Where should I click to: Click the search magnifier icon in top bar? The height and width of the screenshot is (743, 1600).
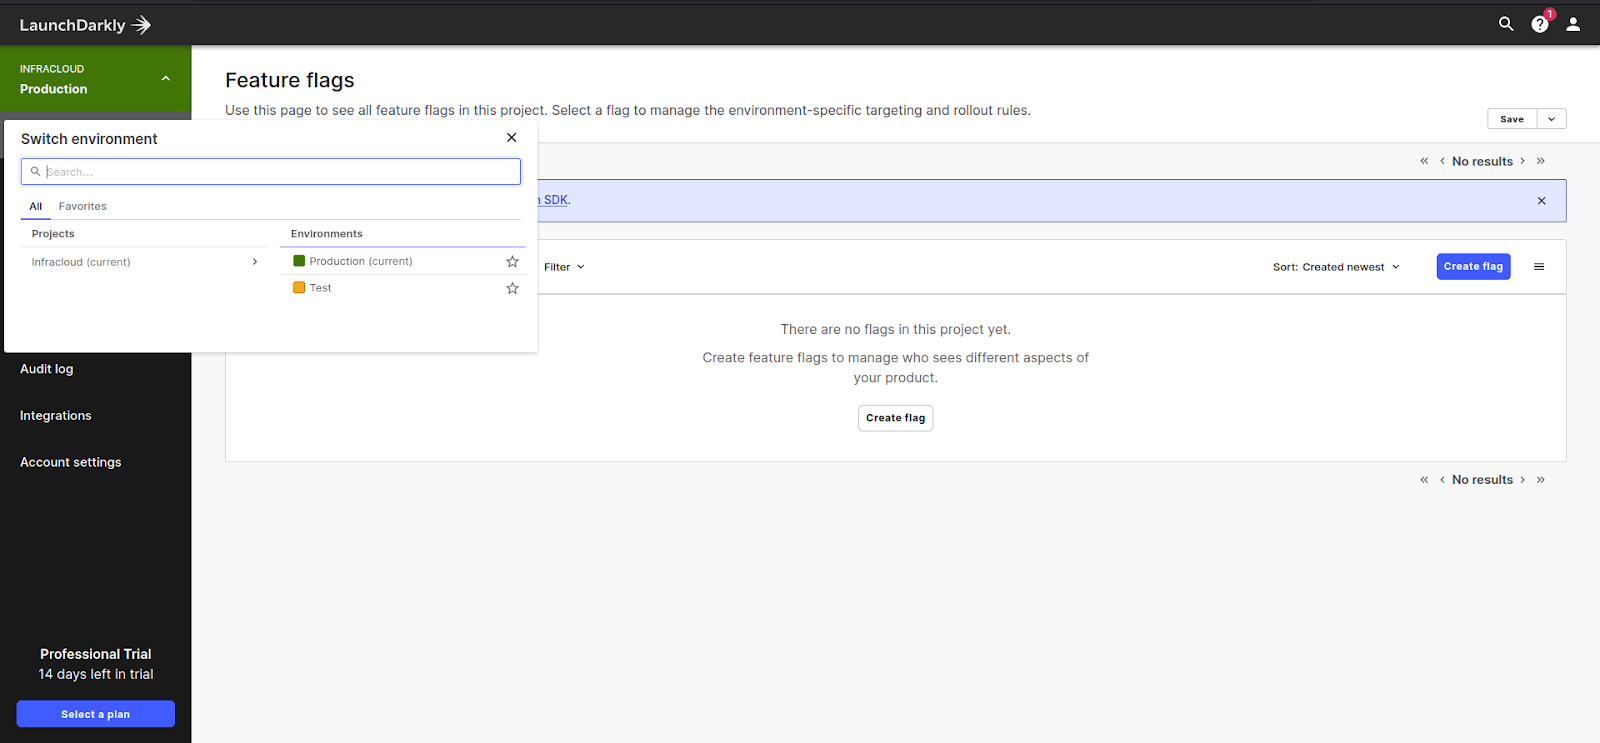coord(1506,24)
